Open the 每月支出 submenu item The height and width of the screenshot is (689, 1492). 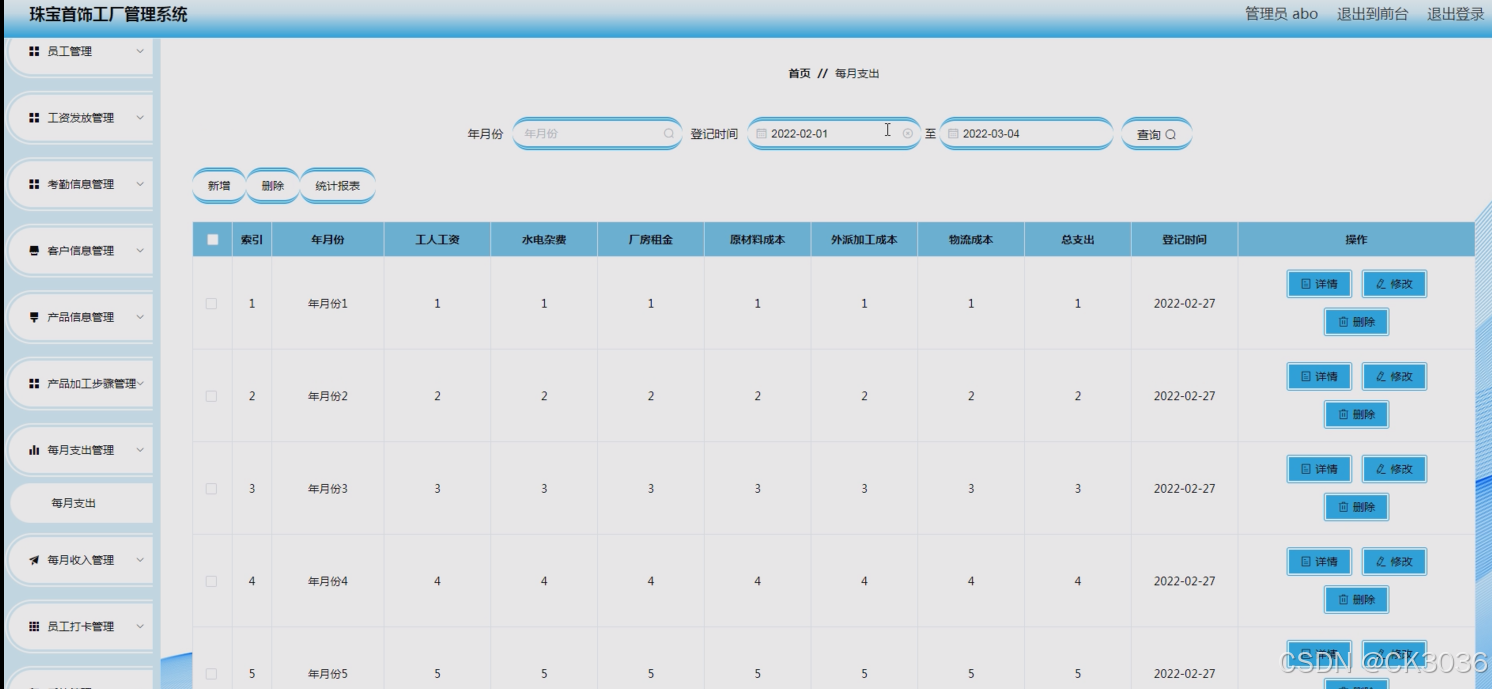(81, 503)
